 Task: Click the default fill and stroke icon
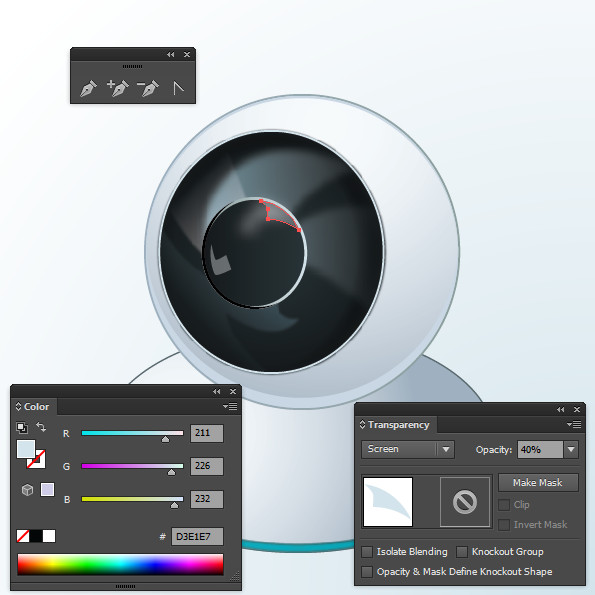pos(22,428)
